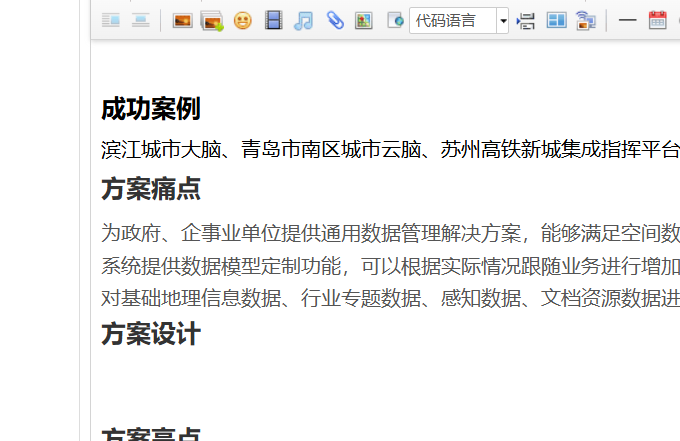
Task: Insert a page break
Action: tap(526, 20)
